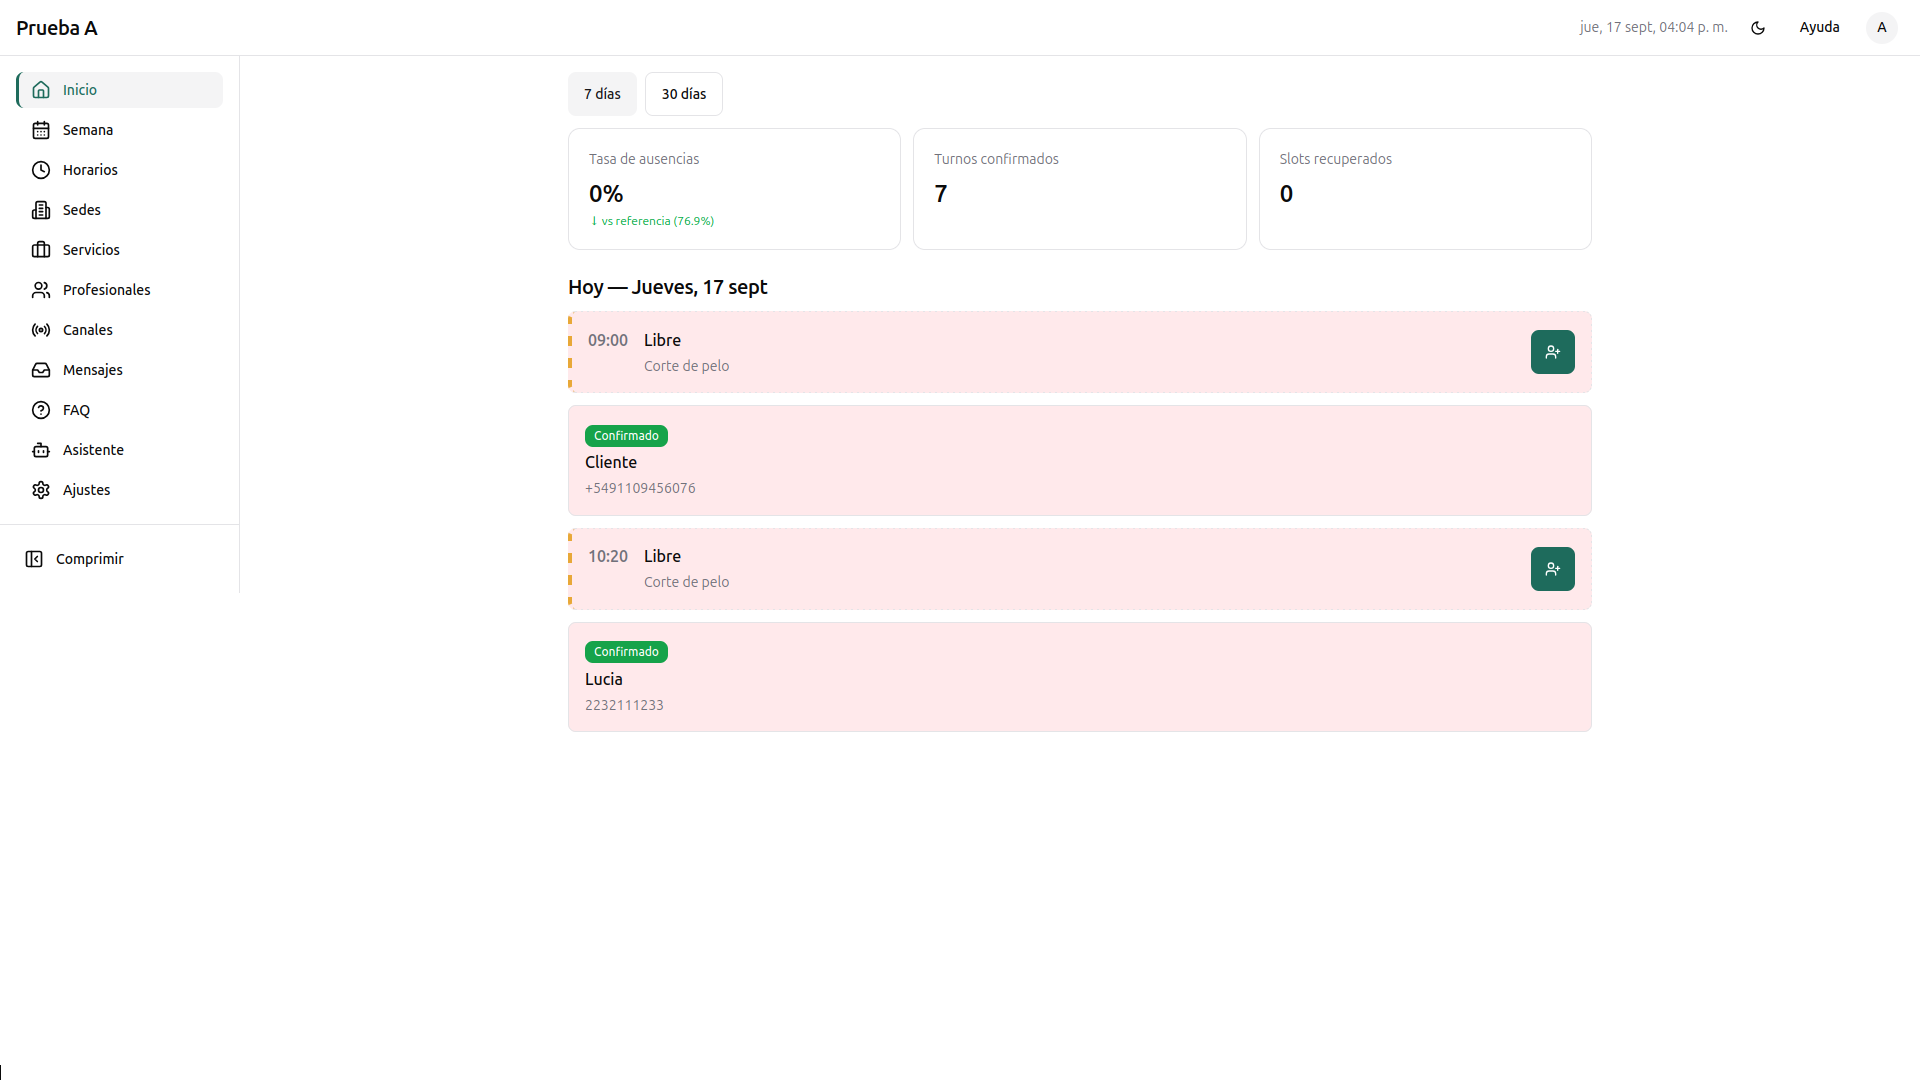Go to Profesionales in the sidebar
This screenshot has width=1920, height=1080.
(120, 290)
